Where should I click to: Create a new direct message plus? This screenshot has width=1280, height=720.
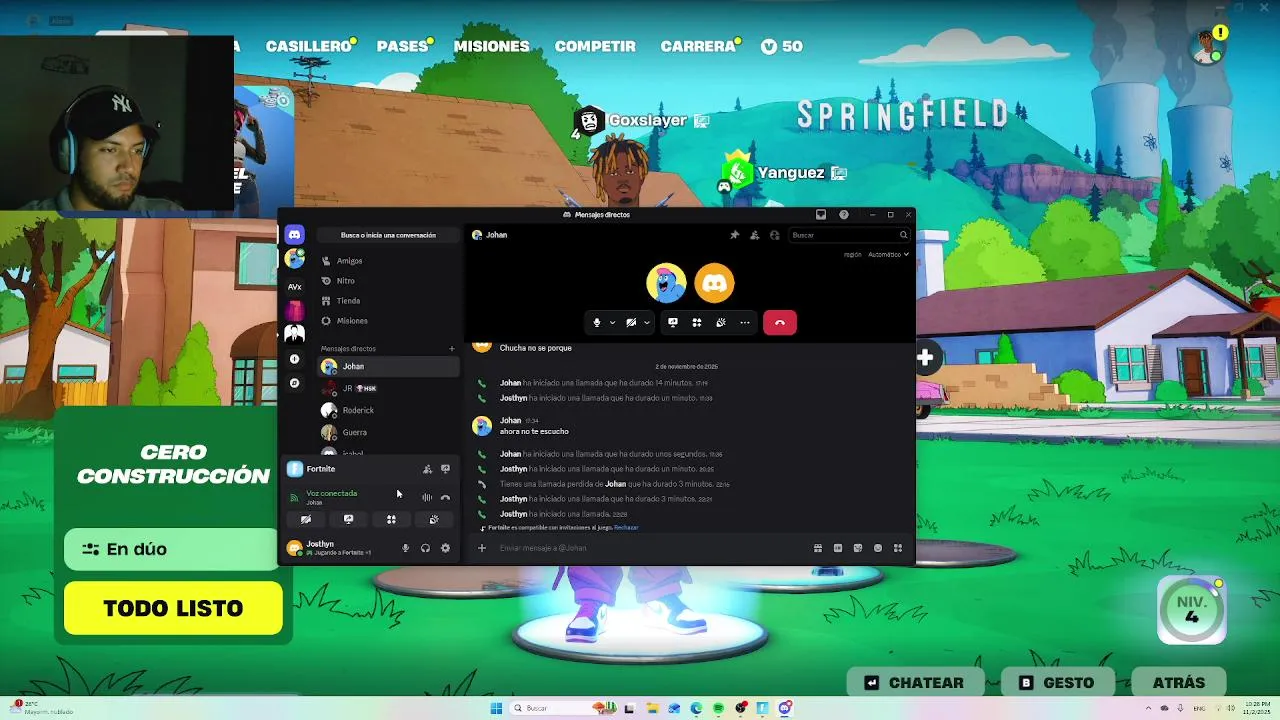pos(451,349)
